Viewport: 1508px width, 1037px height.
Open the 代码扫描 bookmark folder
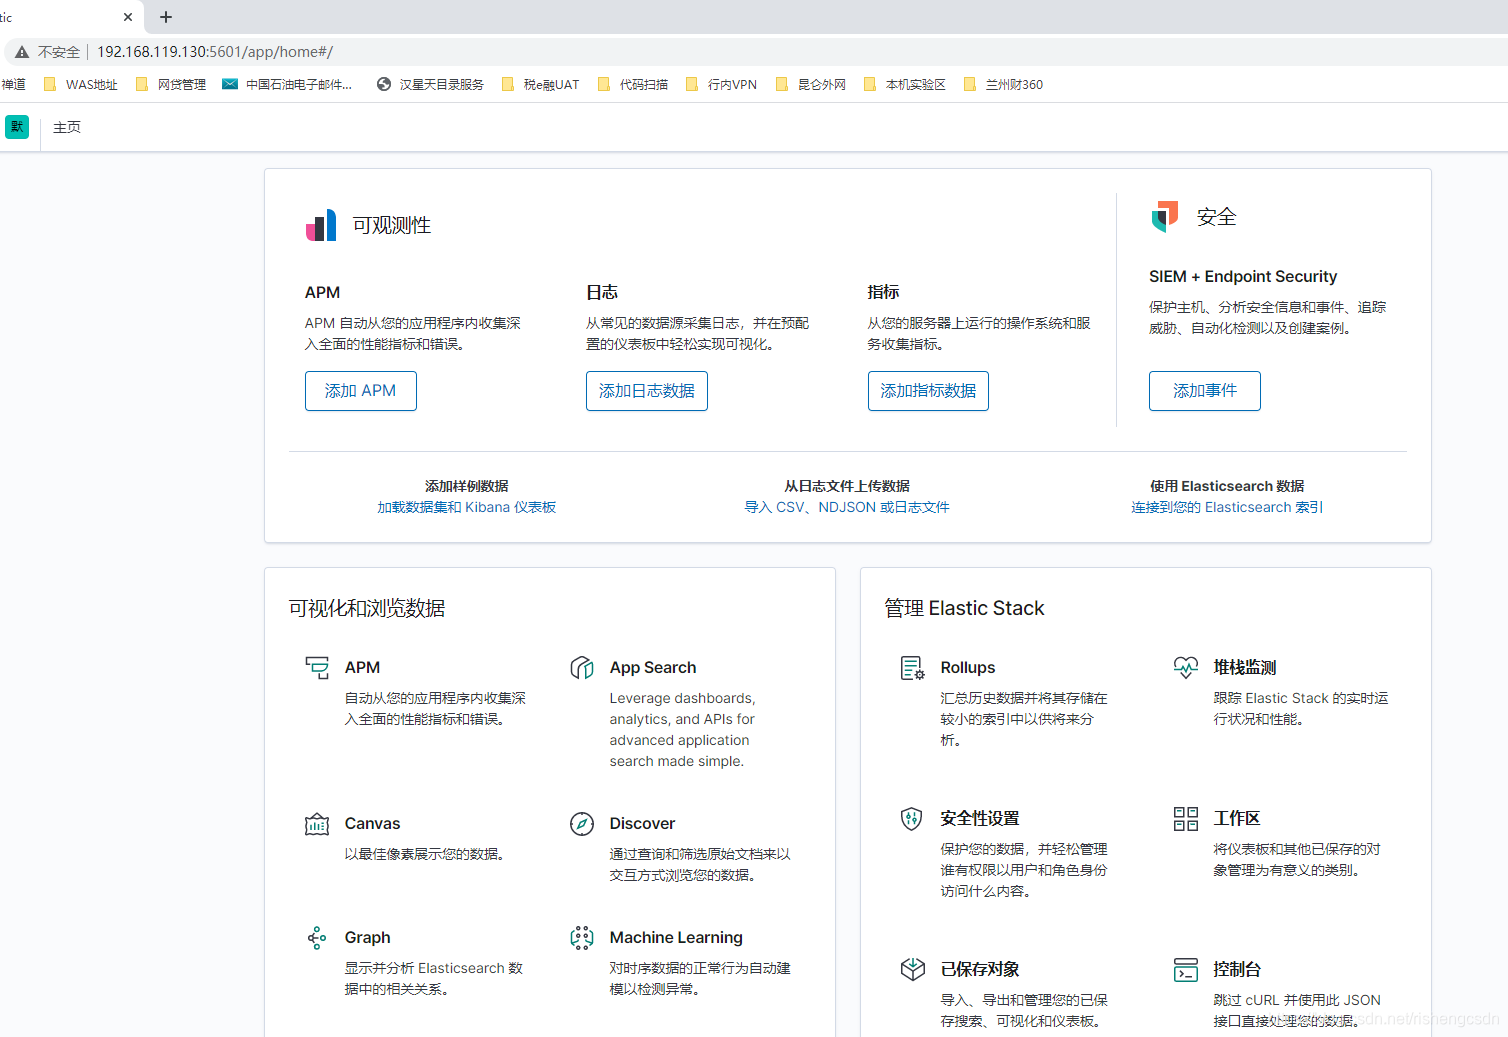click(x=633, y=85)
